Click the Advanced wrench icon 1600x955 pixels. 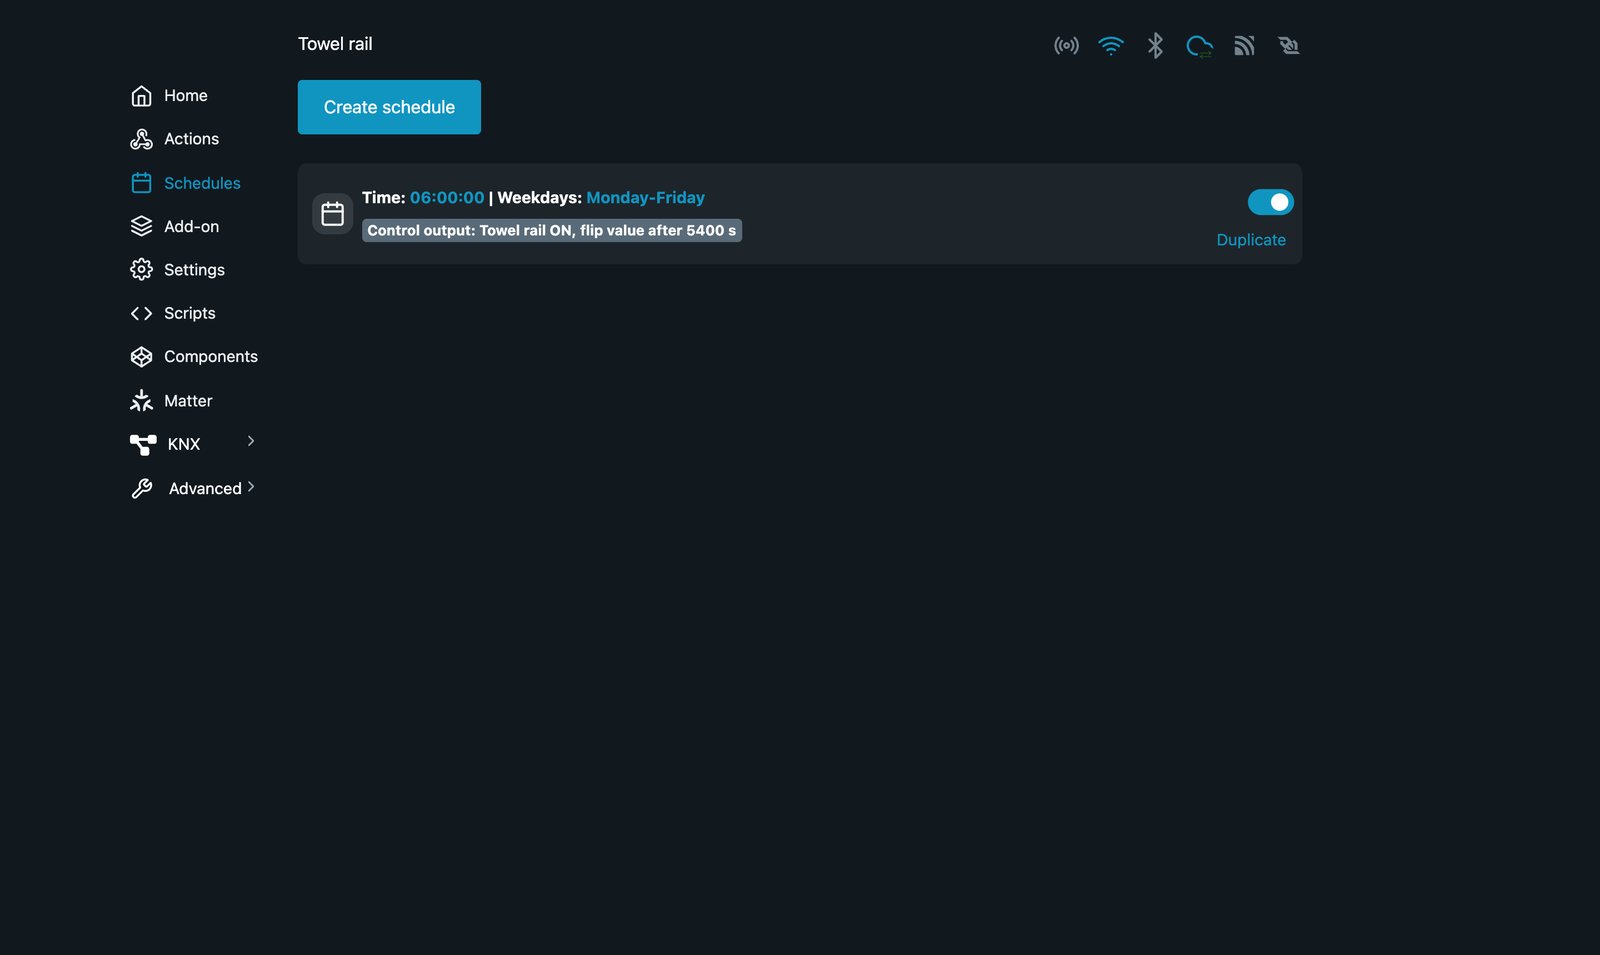coord(142,488)
